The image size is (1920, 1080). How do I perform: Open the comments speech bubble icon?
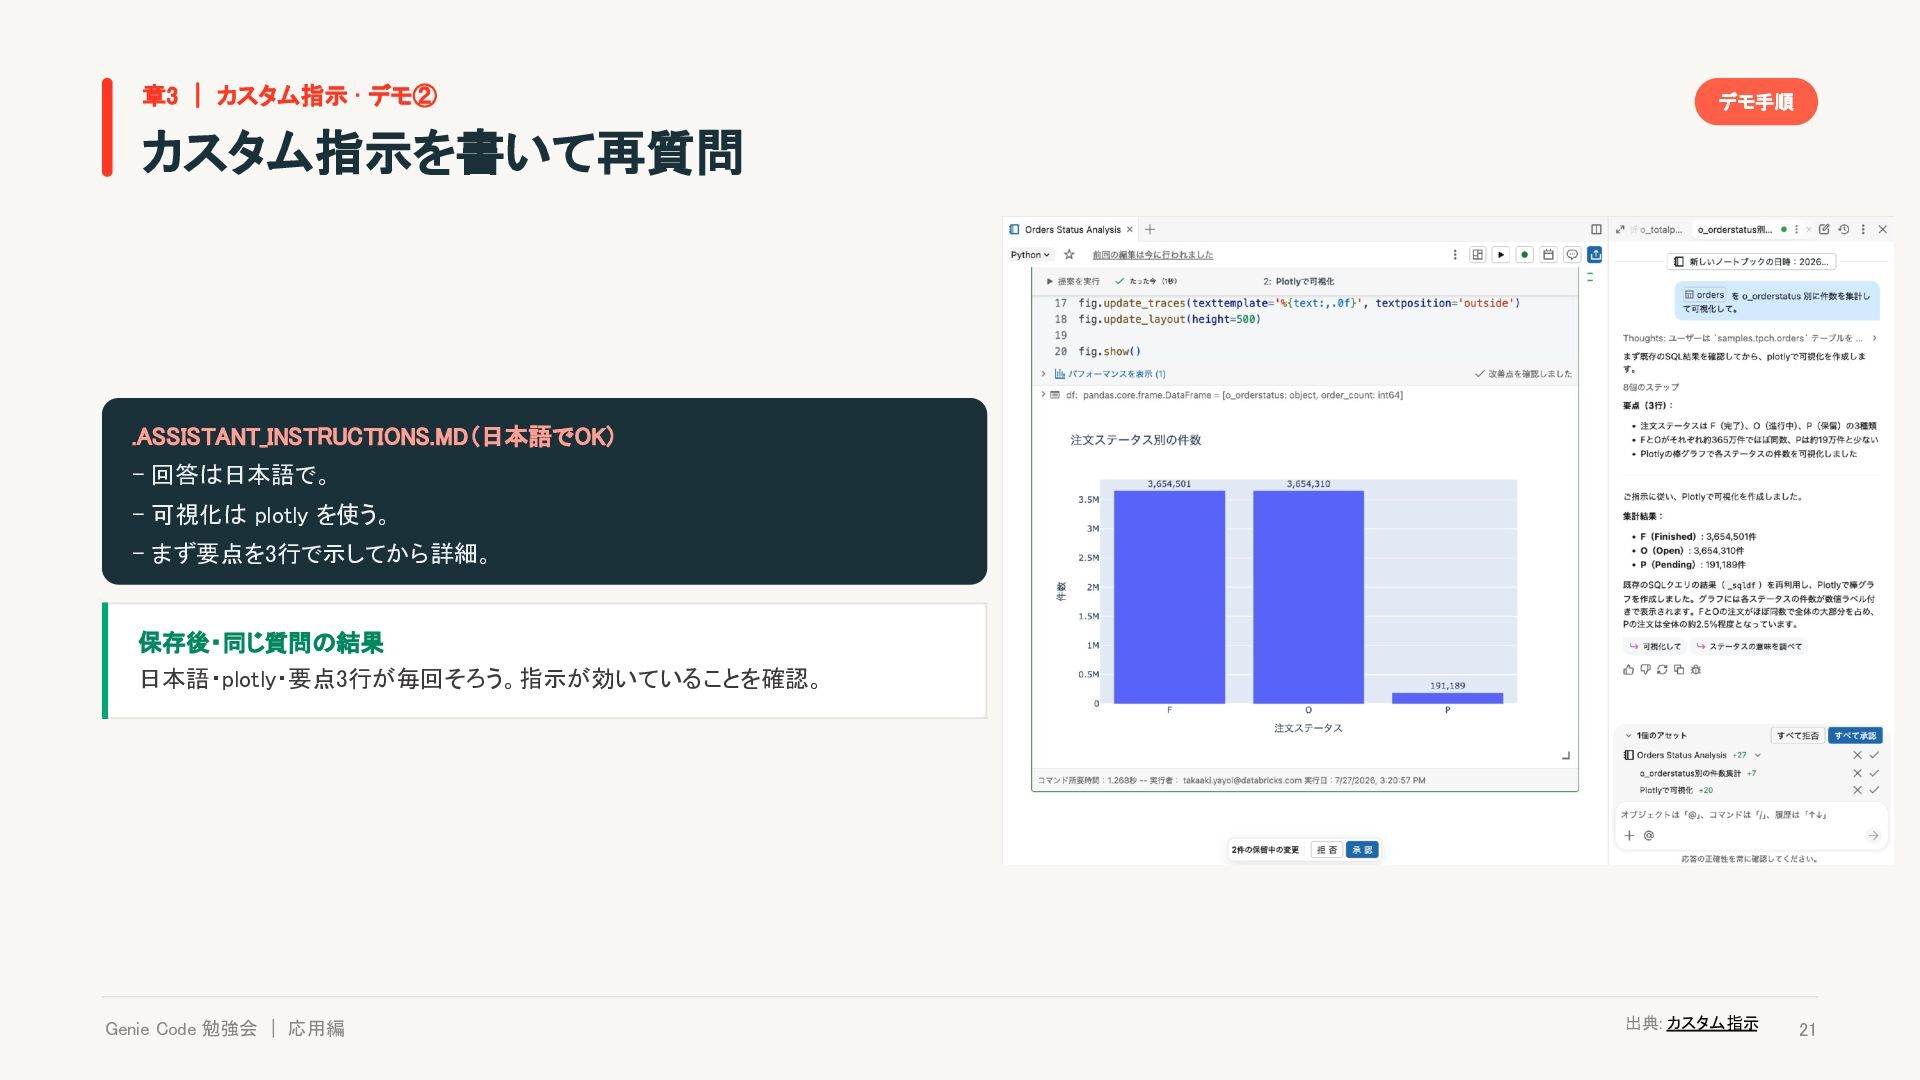tap(1572, 255)
